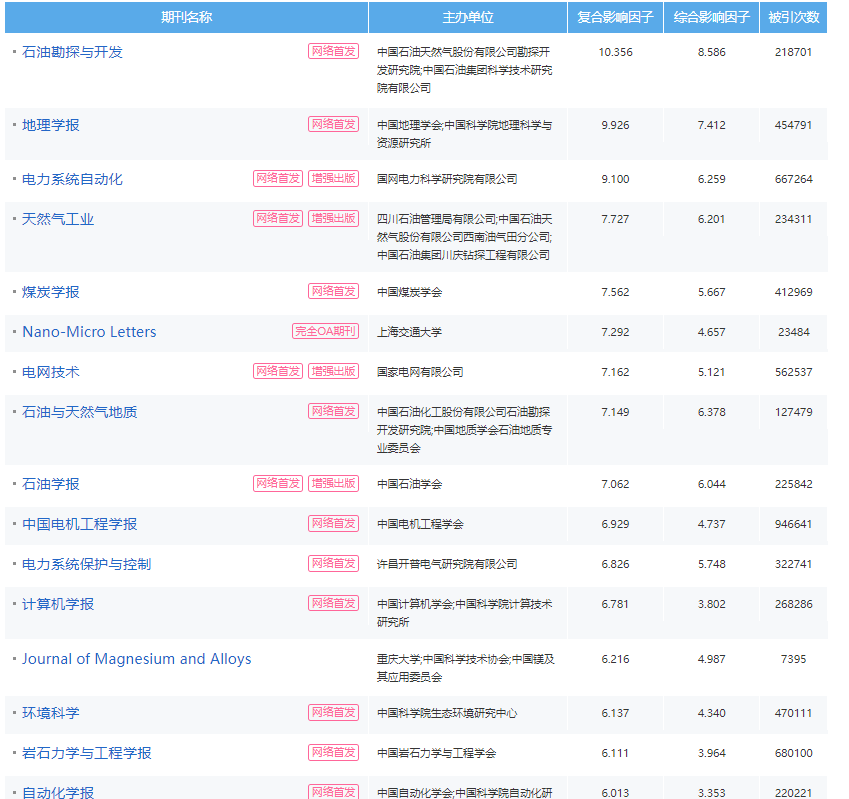Open journal 石油勘探与开发
849x799 pixels.
coord(72,52)
